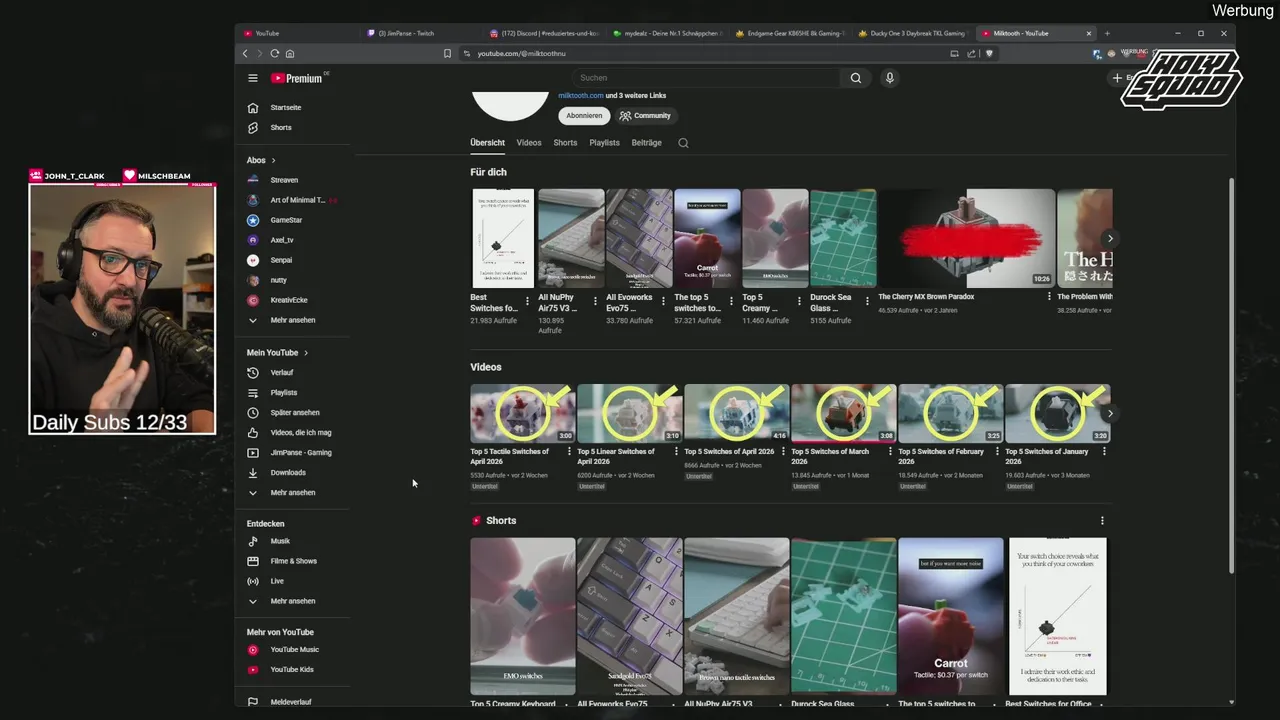The height and width of the screenshot is (720, 1280).
Task: Click the Abonnieren button
Action: tap(584, 116)
